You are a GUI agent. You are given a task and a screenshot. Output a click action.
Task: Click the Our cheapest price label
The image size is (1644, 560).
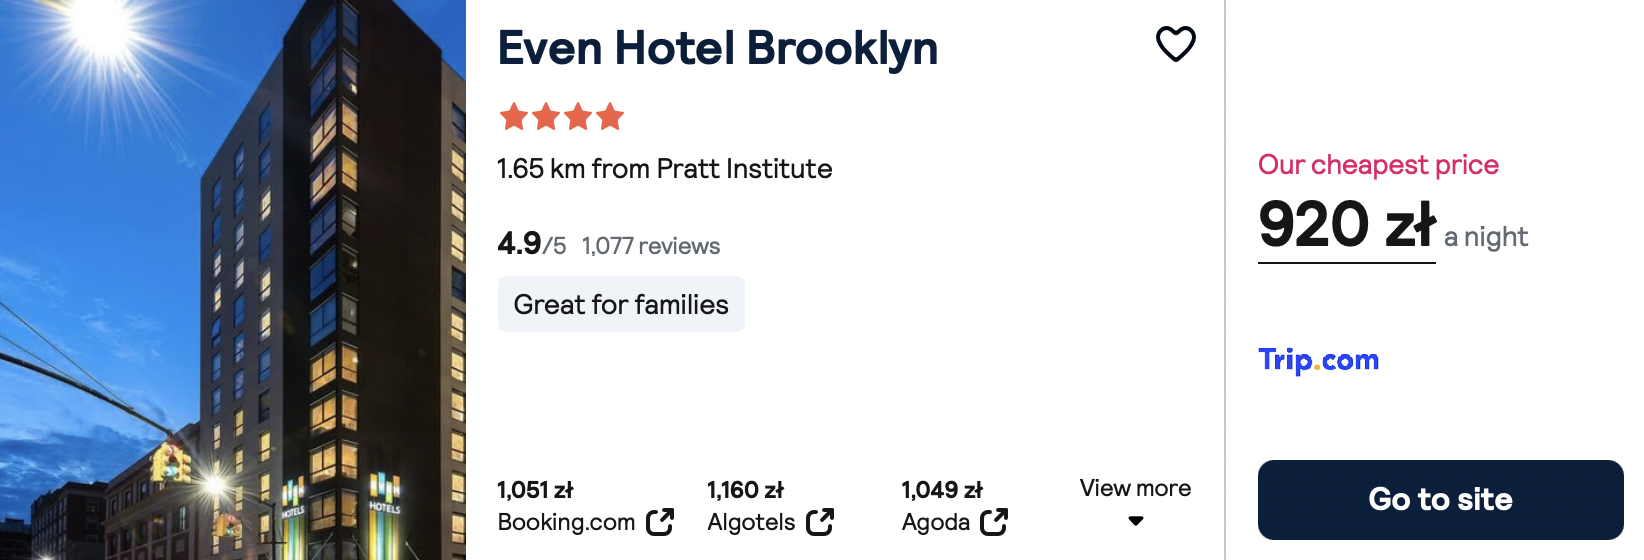[1378, 165]
